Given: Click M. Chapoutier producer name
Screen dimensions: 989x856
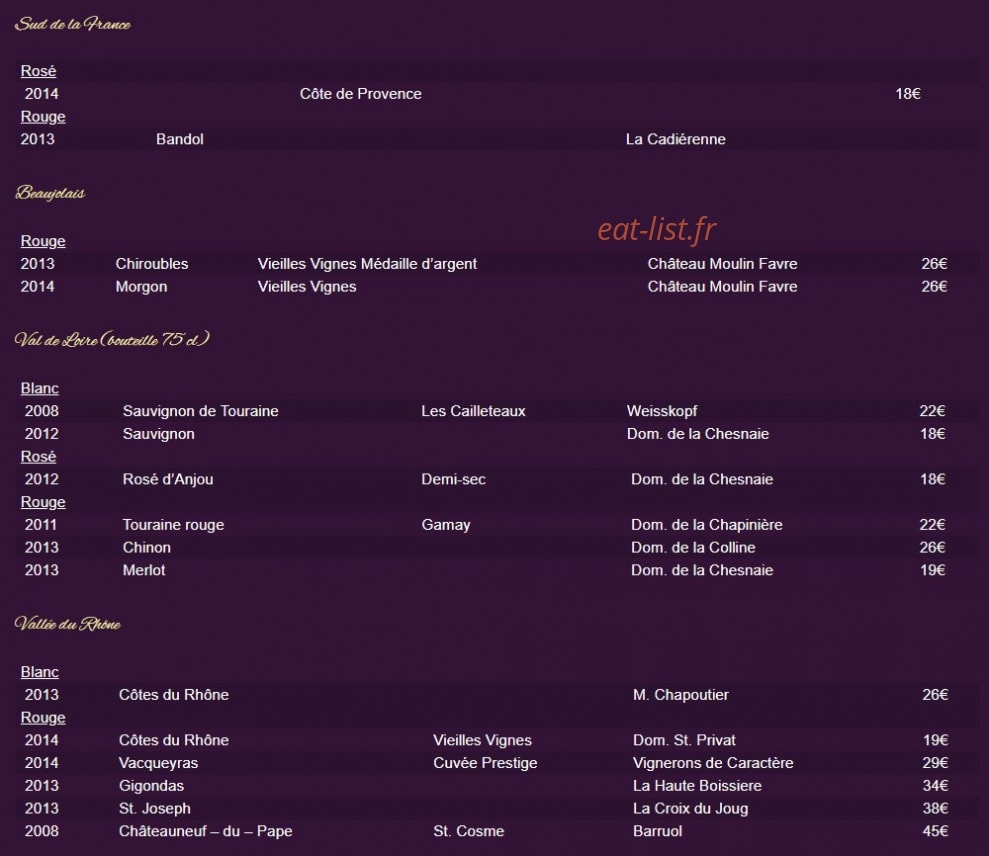Looking at the screenshot, I should coord(681,695).
